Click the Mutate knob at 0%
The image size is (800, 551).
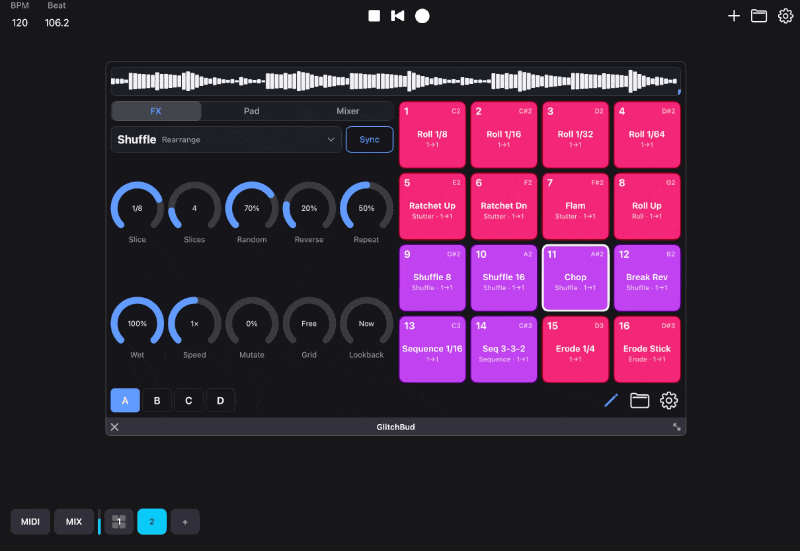coord(252,322)
